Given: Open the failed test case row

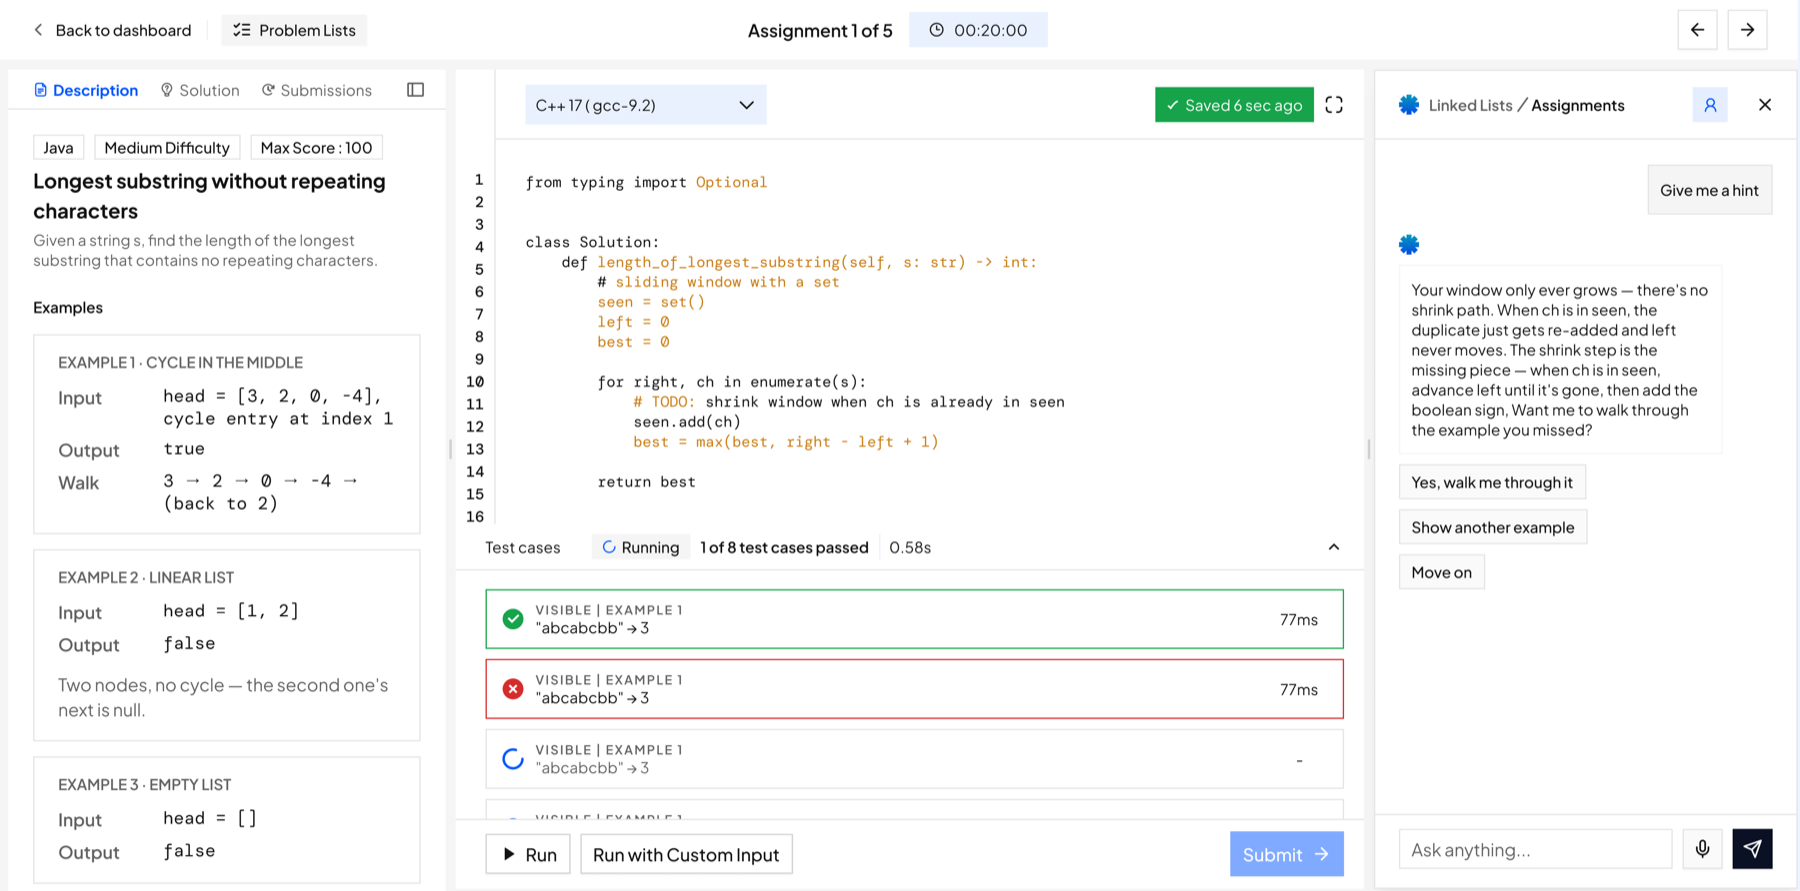Looking at the screenshot, I should tap(914, 689).
